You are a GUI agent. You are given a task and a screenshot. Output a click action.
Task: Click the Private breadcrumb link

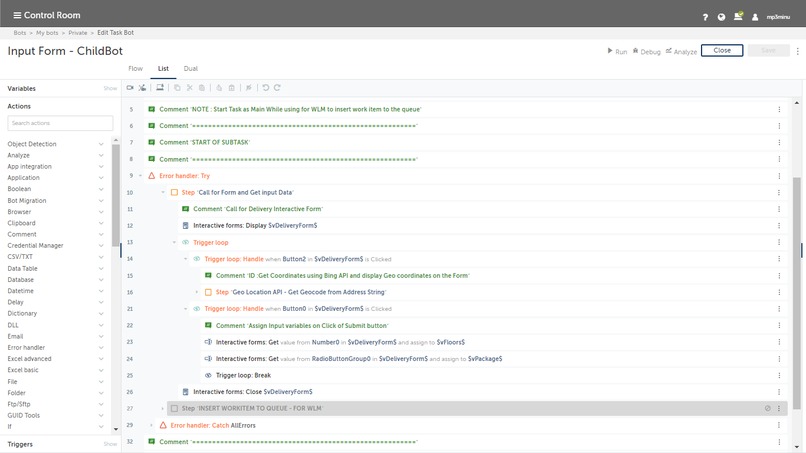[x=78, y=32]
